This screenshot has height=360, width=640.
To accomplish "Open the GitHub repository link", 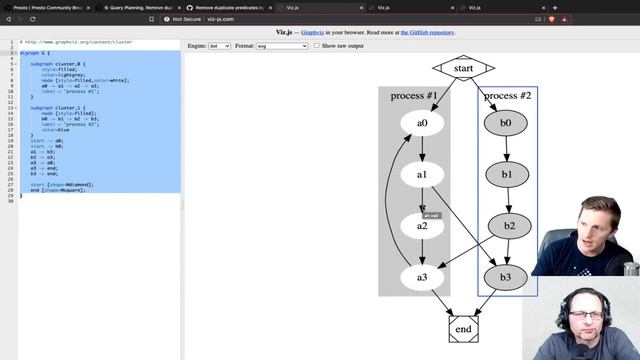I will 427,32.
